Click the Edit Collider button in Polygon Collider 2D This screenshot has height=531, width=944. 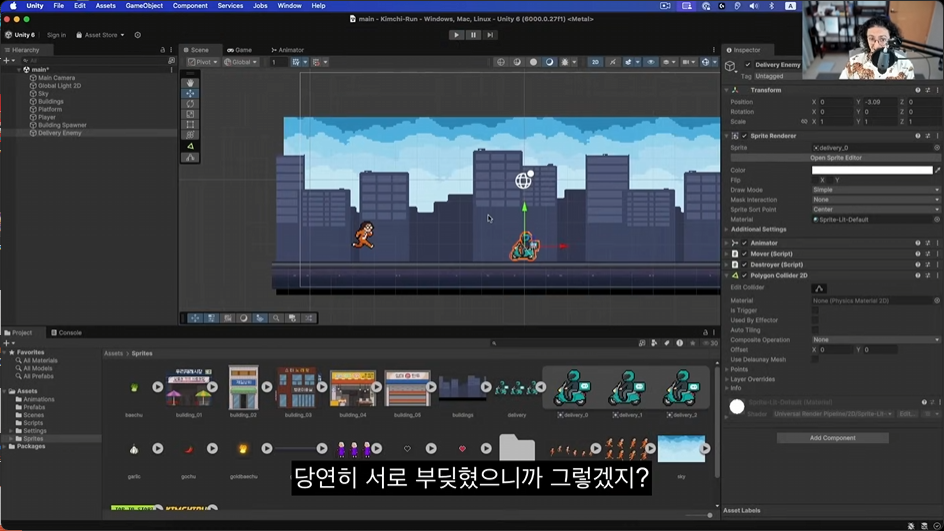tap(819, 288)
